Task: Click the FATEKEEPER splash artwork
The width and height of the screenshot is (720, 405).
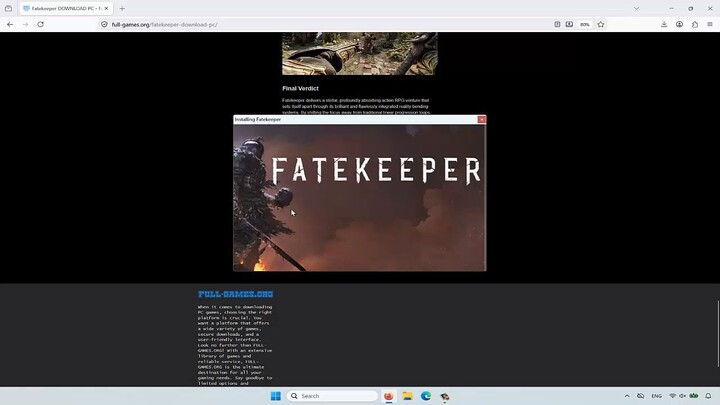Action: (360, 198)
